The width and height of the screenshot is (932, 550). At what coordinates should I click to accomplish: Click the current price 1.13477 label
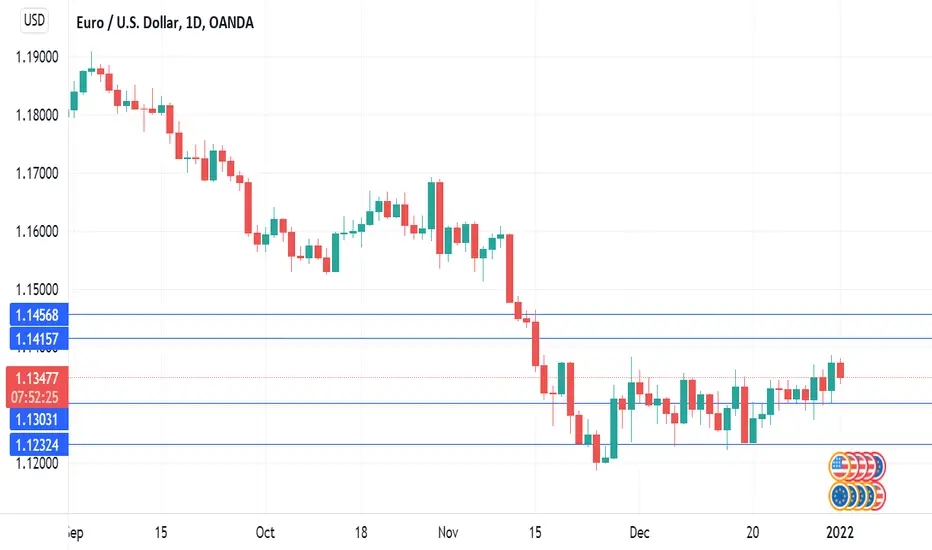(x=37, y=378)
